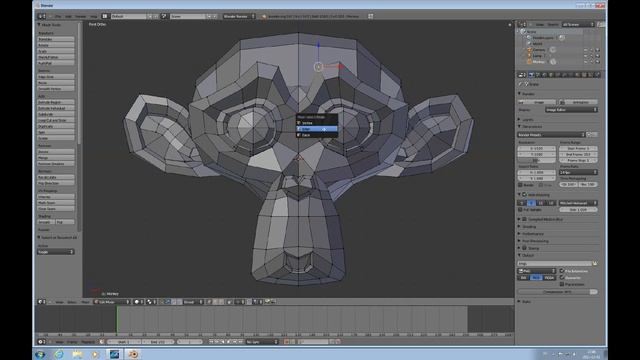Toggle Monkey visibility eye in outliner
This screenshot has width=640, height=360.
[x=585, y=62]
